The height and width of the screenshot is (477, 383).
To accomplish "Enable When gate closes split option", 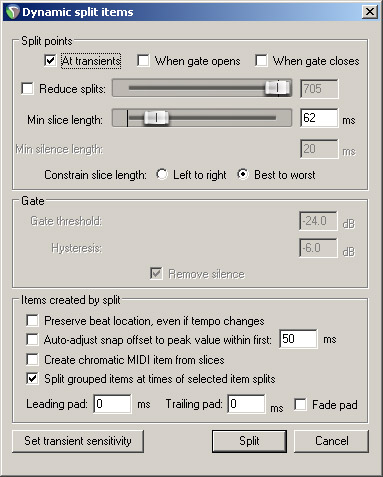I will (x=261, y=61).
